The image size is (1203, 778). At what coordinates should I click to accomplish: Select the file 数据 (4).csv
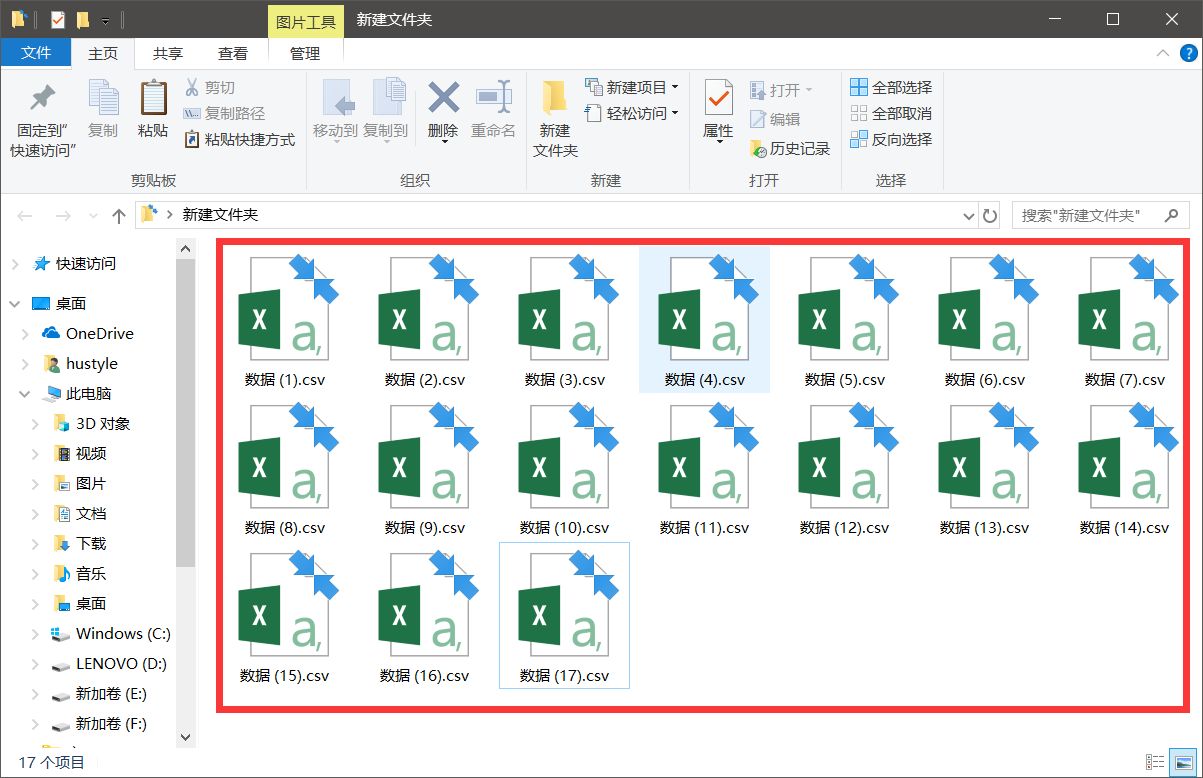[705, 320]
